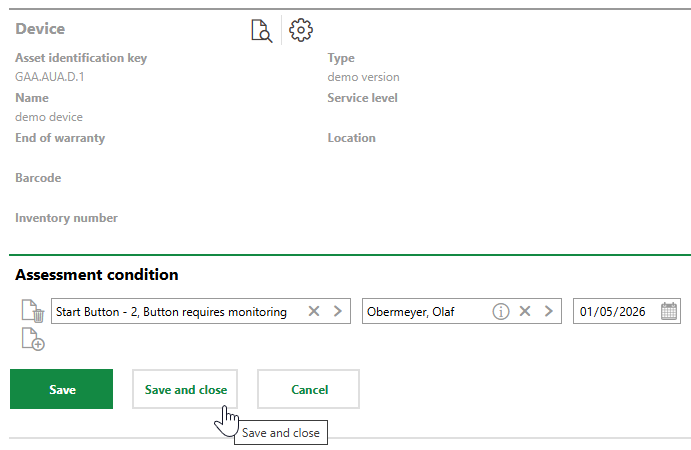Show info for Obermeyer, Olaf
691x450 pixels.
coord(501,312)
